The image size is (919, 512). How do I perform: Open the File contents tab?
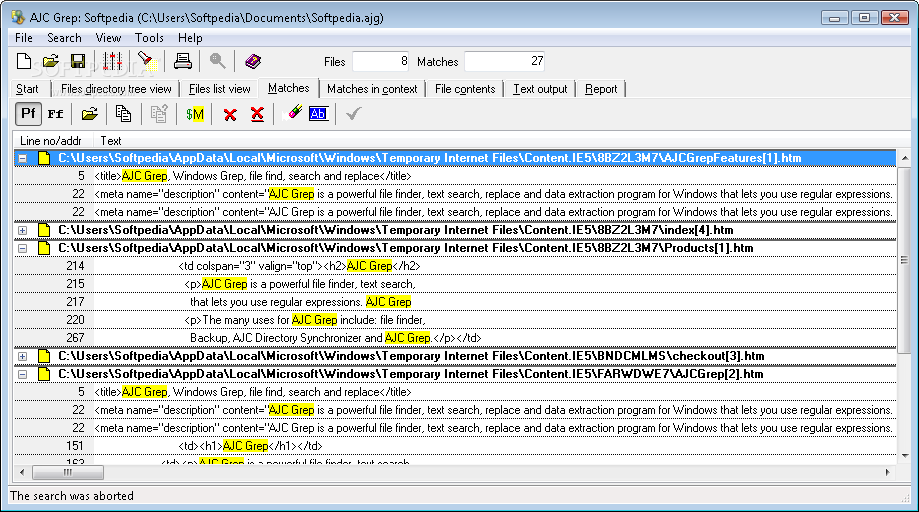(465, 89)
